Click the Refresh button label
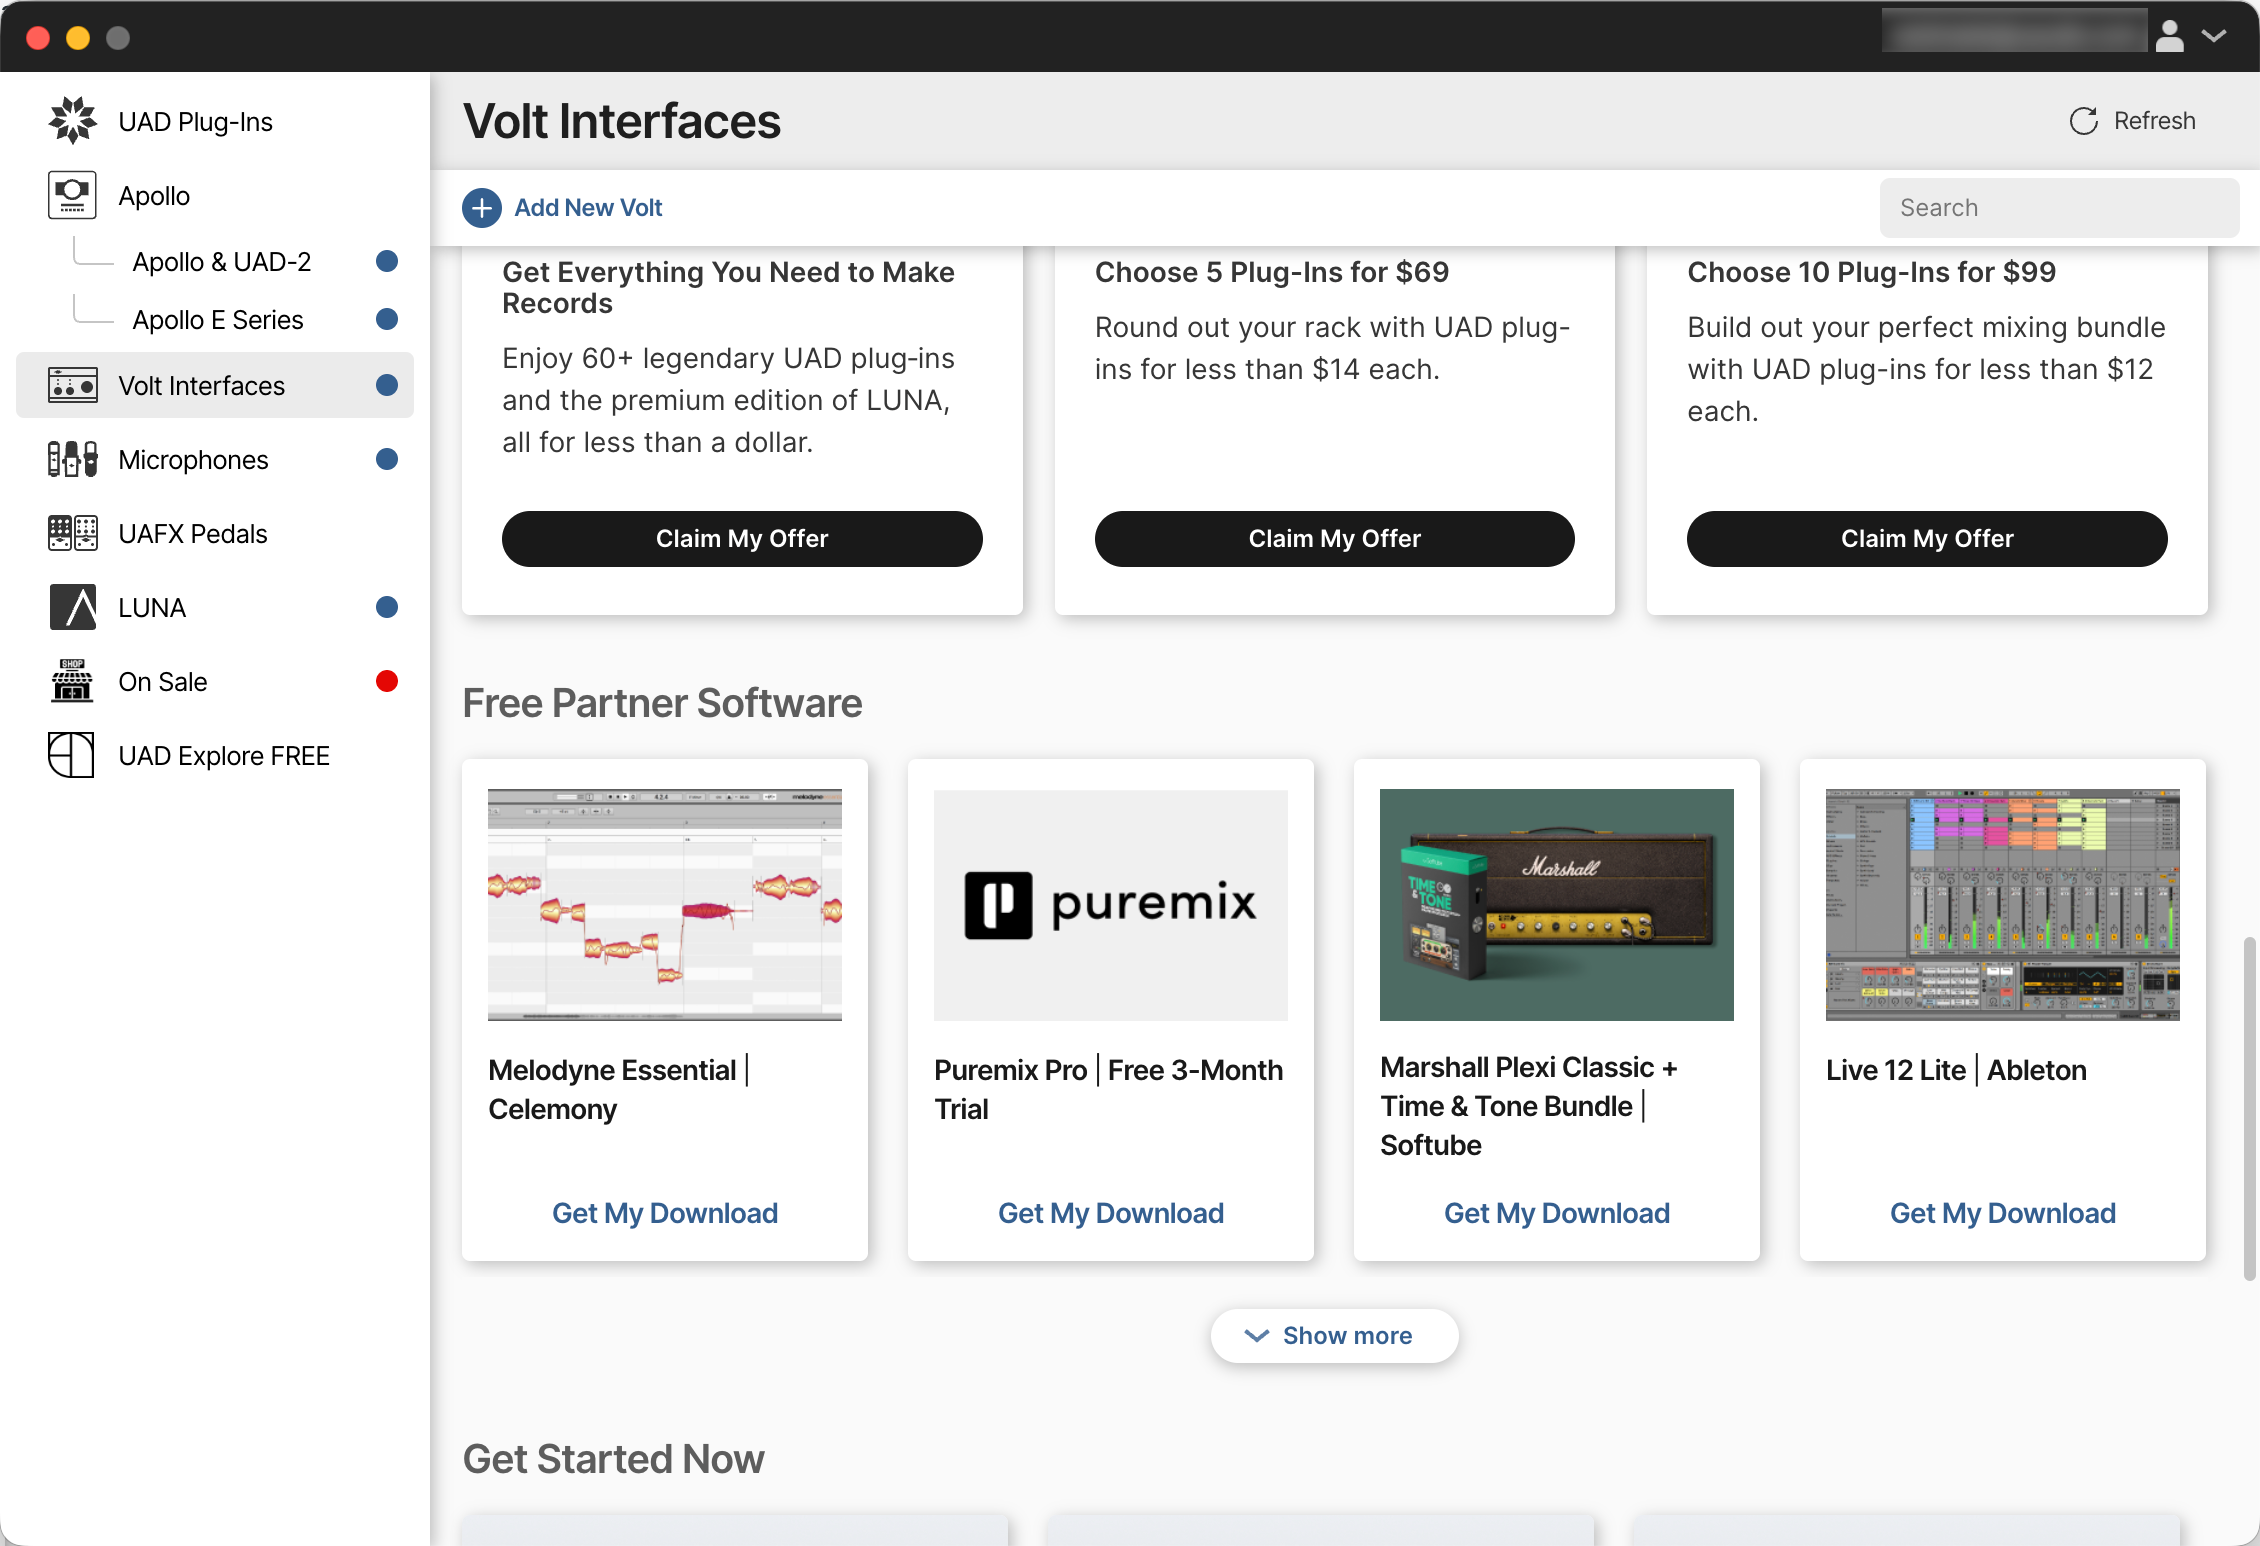Image resolution: width=2260 pixels, height=1546 pixels. (x=2154, y=121)
